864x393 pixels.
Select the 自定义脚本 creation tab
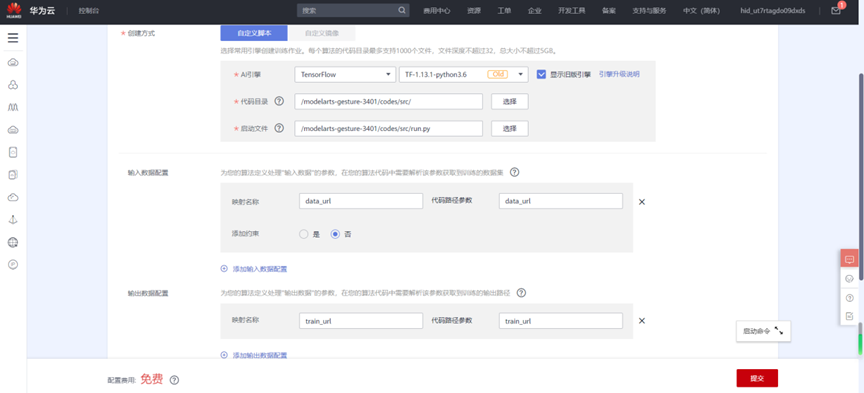coord(254,33)
